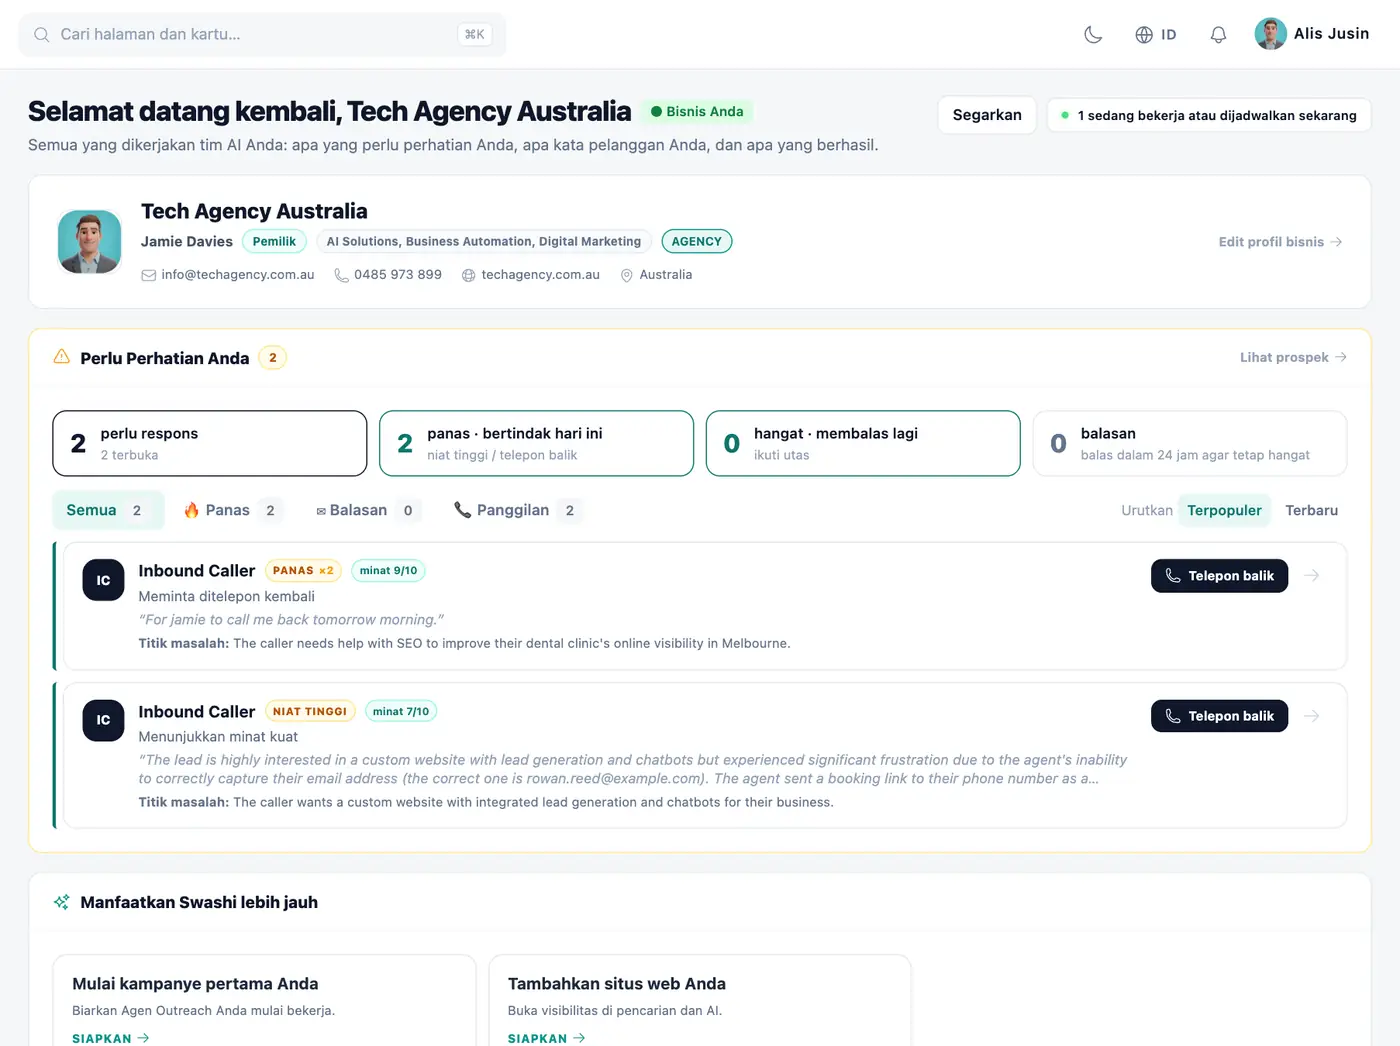The height and width of the screenshot is (1046, 1400).
Task: Open arrow on PANAS caller card
Action: point(1312,576)
